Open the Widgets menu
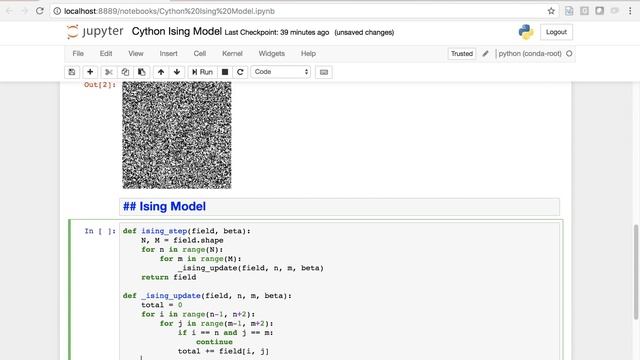 pyautogui.click(x=271, y=53)
